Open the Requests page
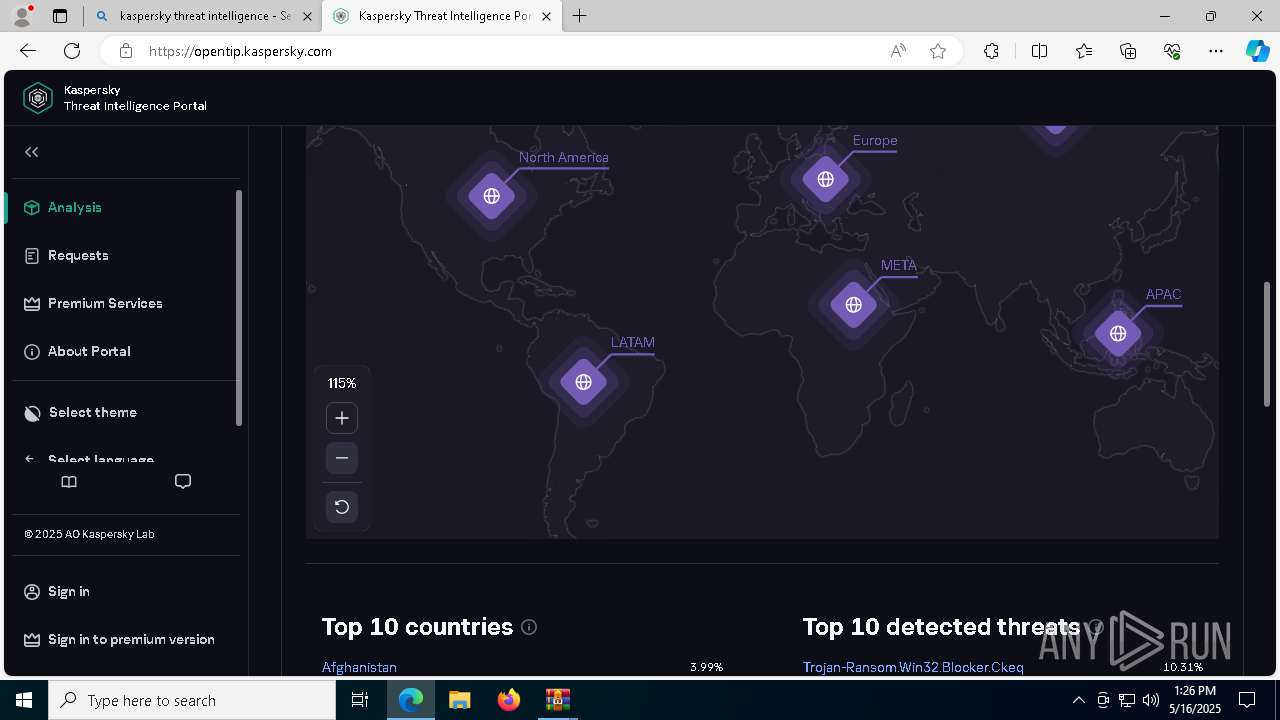Image resolution: width=1280 pixels, height=720 pixels. tap(65, 255)
